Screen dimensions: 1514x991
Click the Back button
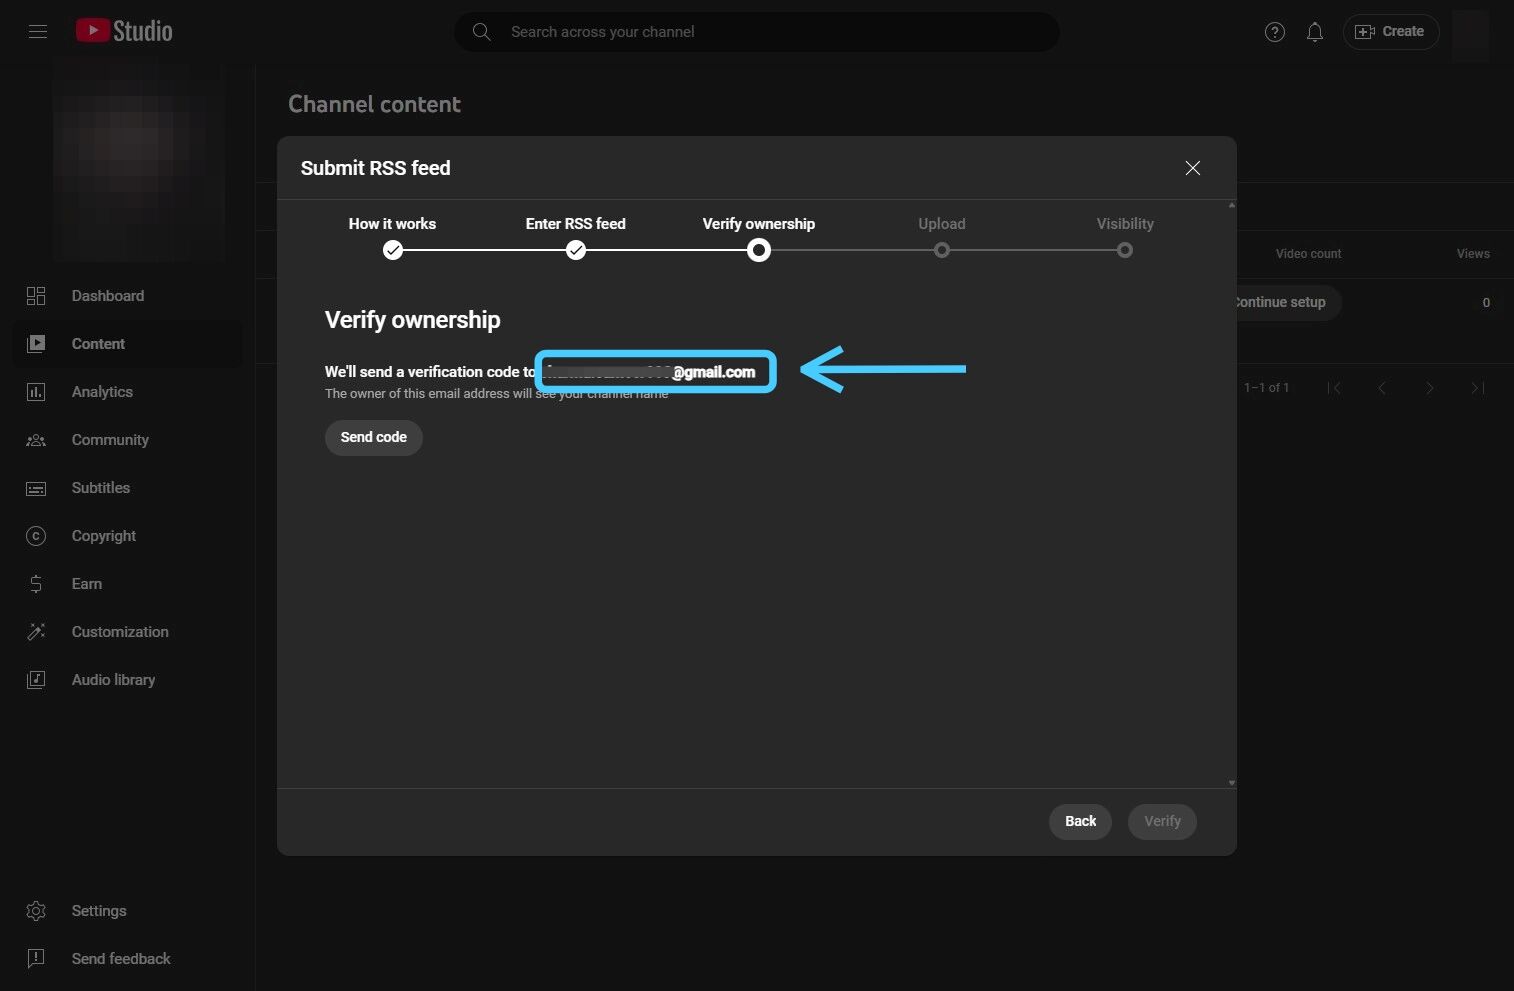point(1080,821)
